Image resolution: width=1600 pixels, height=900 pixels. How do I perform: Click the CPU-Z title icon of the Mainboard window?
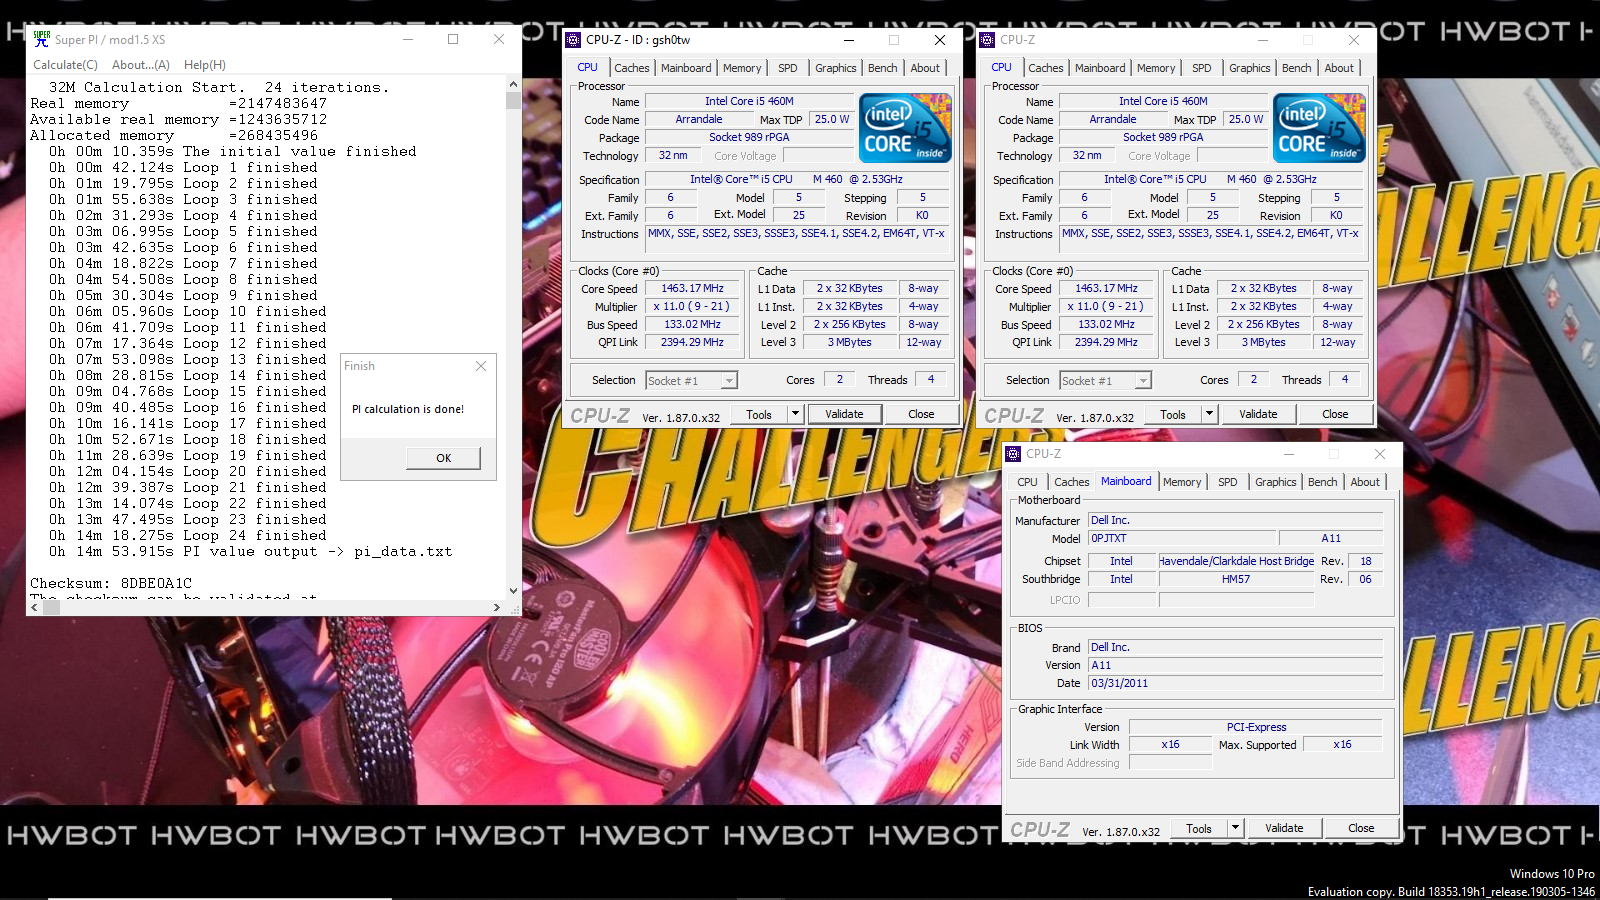point(1013,454)
